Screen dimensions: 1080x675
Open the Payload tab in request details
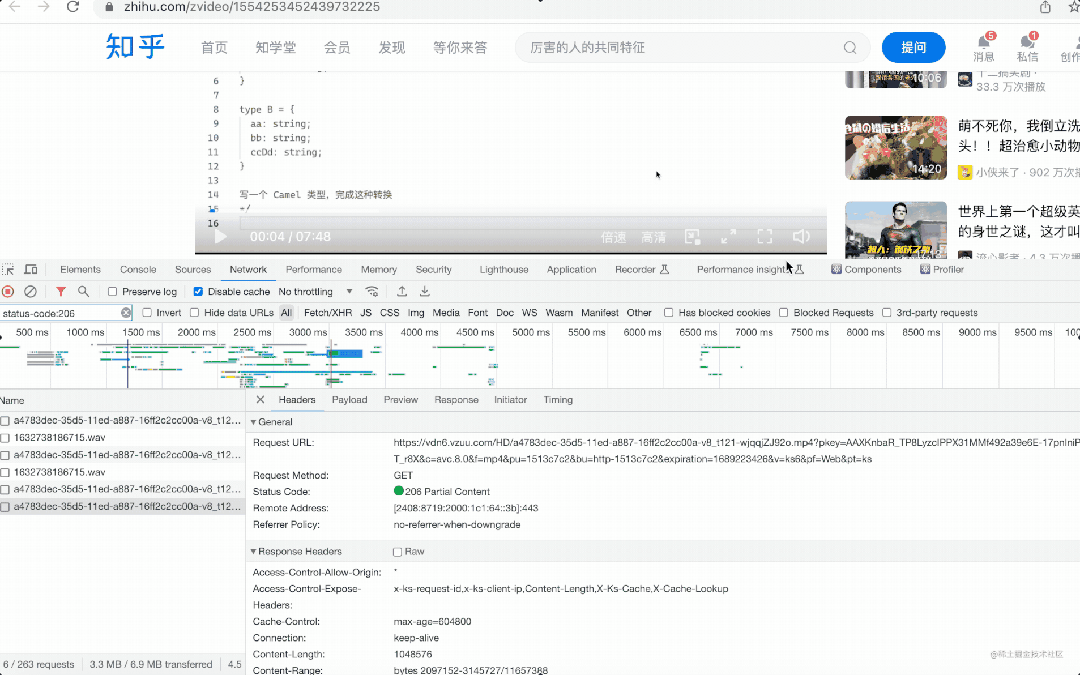[x=349, y=399]
